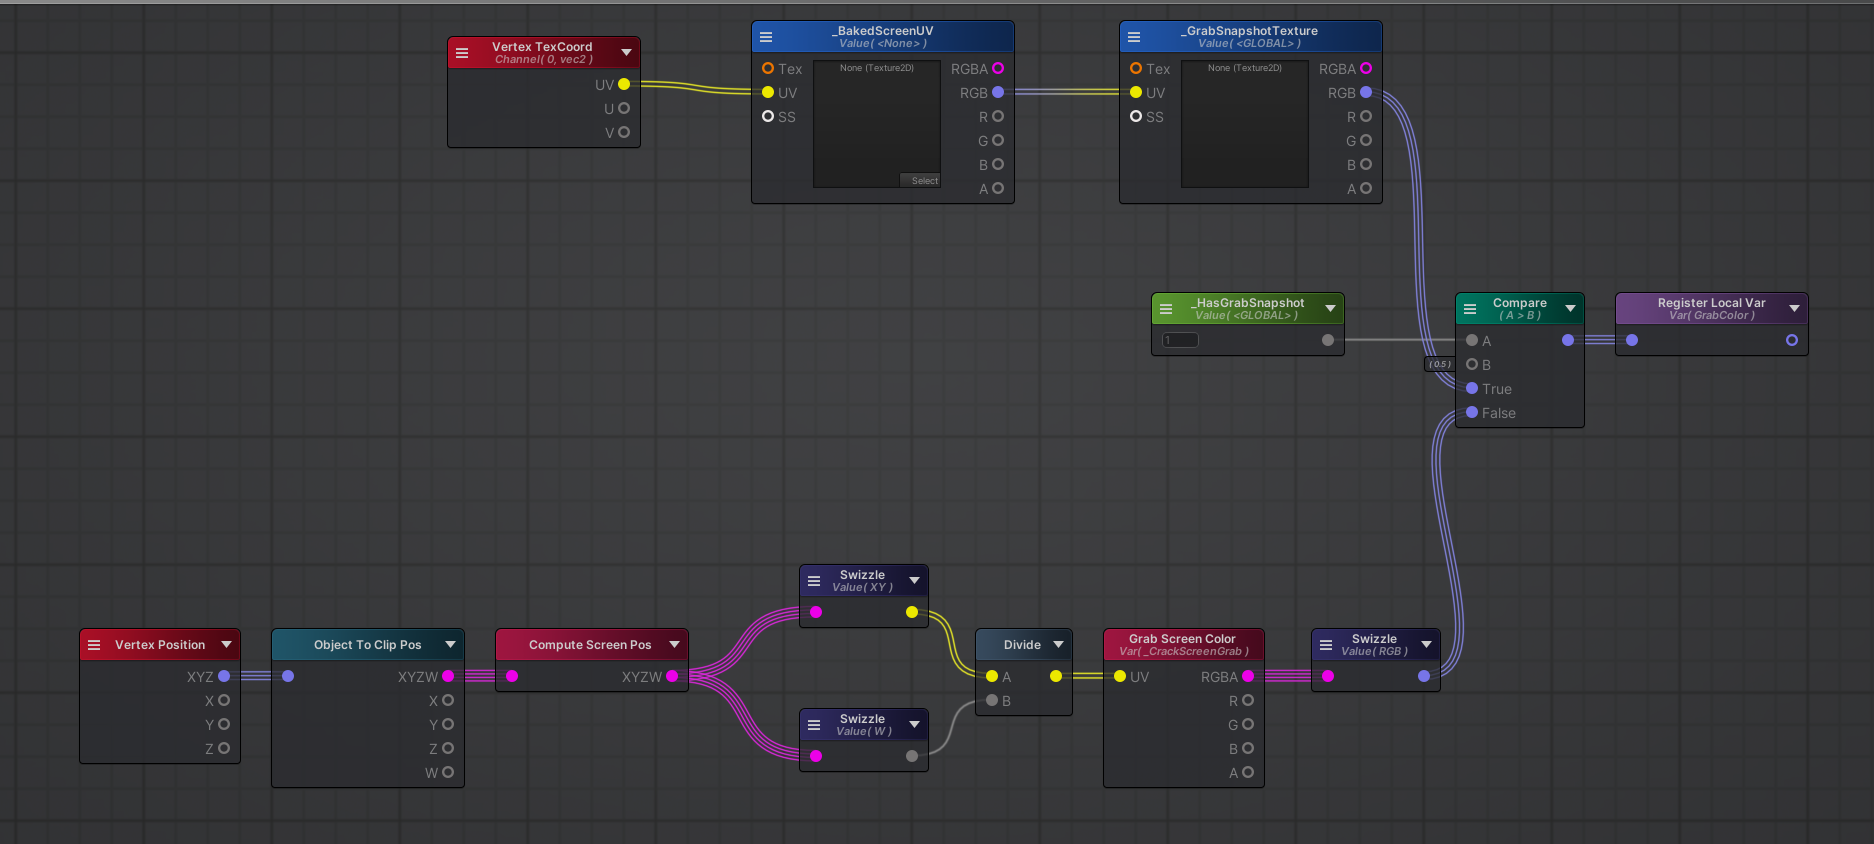Click the _BakedScreenUV RGBA output port

(x=998, y=68)
